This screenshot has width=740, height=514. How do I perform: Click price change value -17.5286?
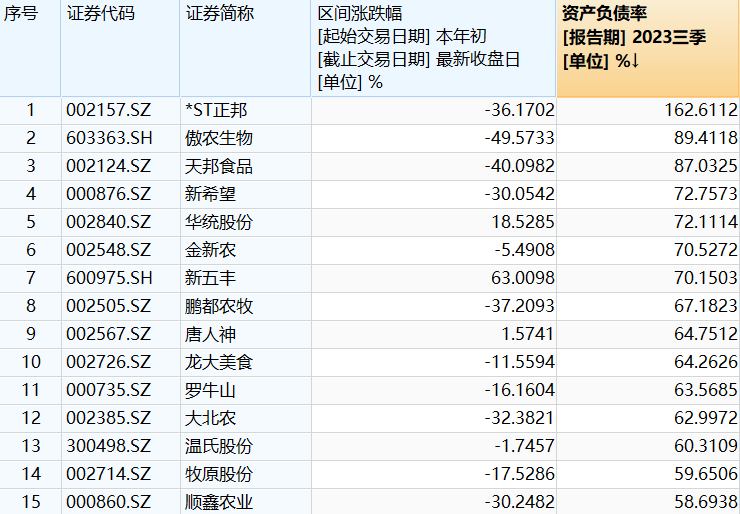(520, 474)
